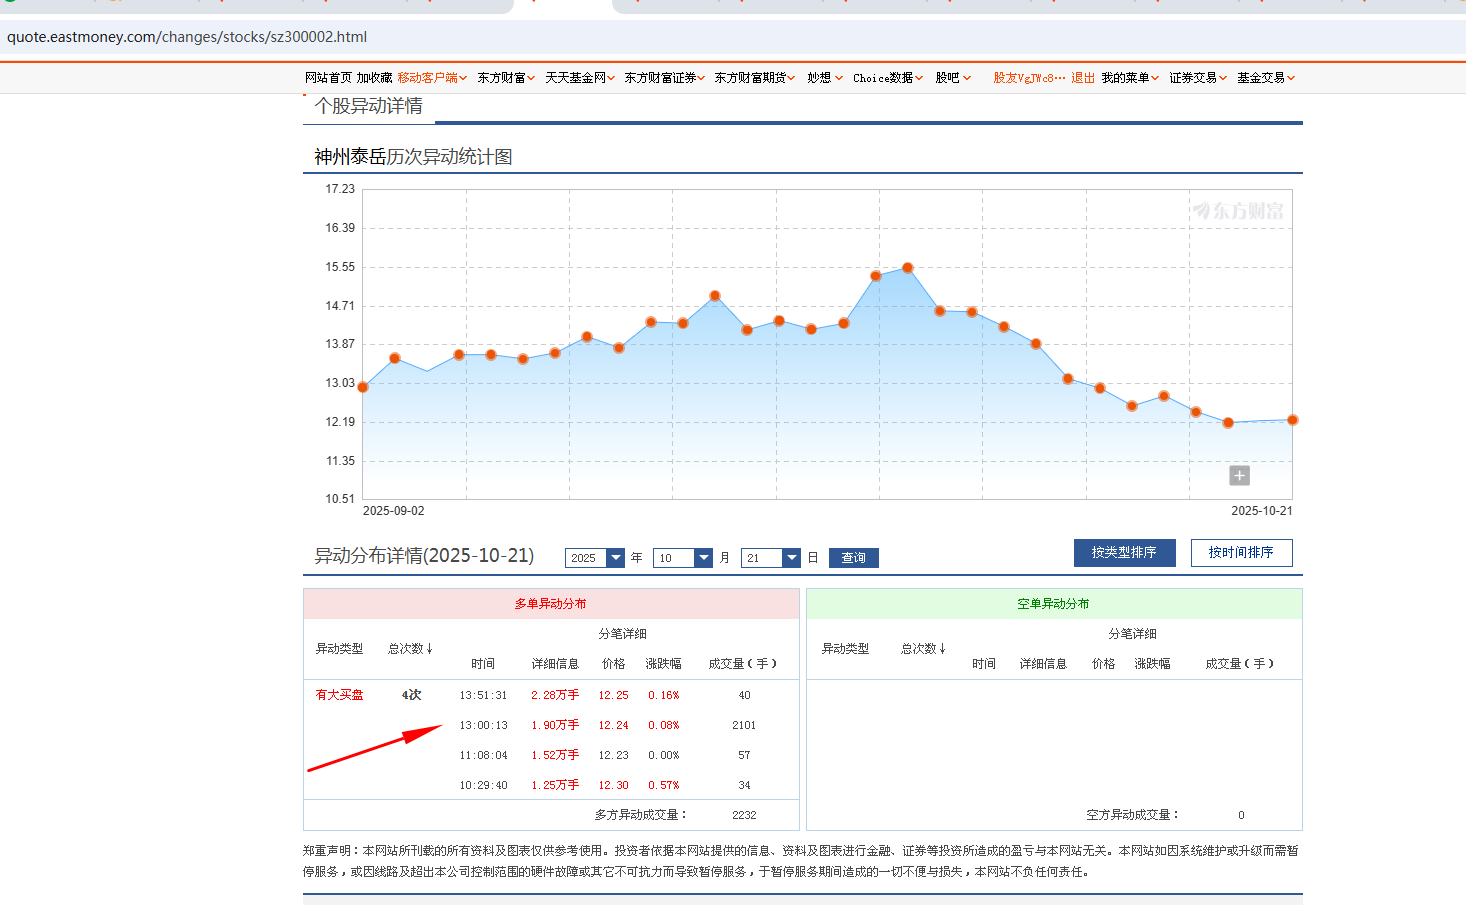Click 有大买盘 type label

tap(340, 695)
